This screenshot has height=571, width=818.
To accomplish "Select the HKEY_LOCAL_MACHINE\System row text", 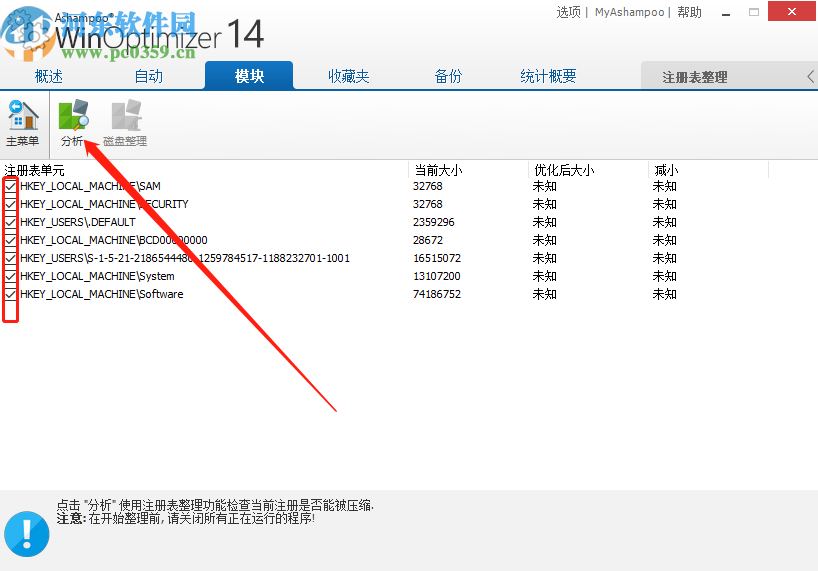I will tap(98, 276).
